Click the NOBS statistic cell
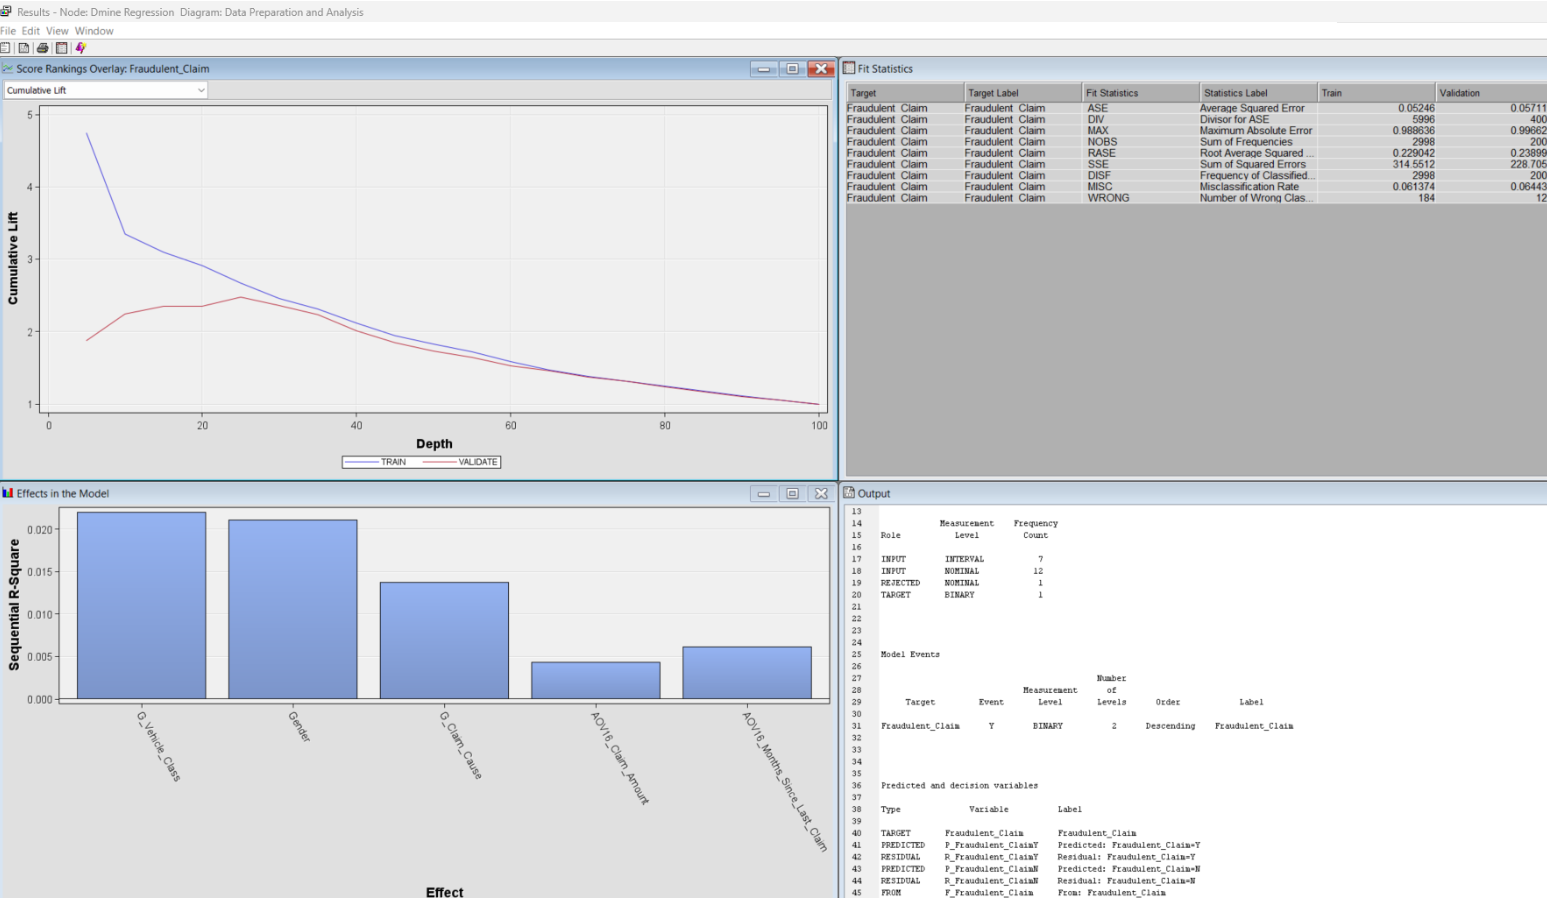The image size is (1547, 898). click(1141, 142)
